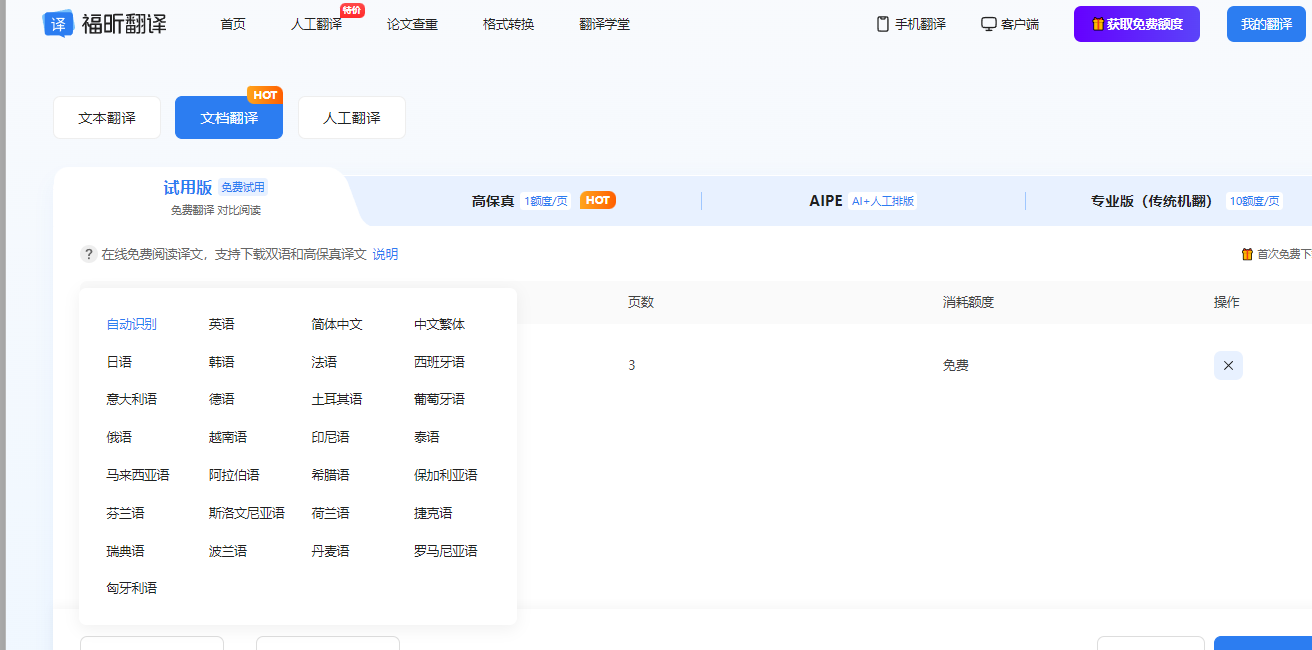
Task: Go to 格式转换 in the navigation bar
Action: click(508, 24)
